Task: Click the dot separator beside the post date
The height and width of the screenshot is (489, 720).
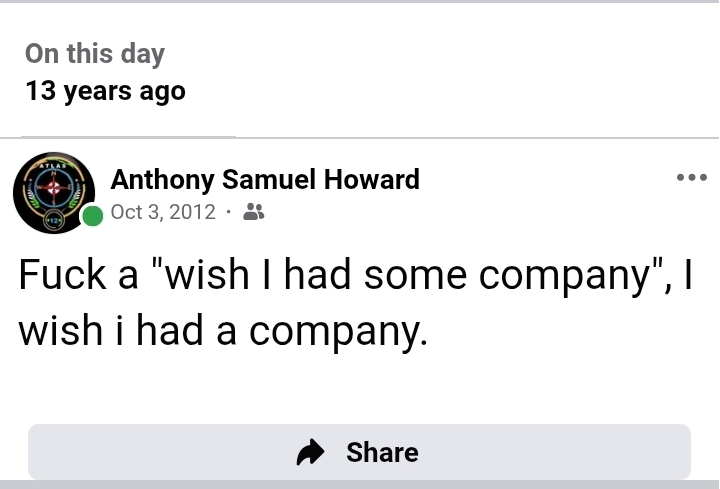Action: pyautogui.click(x=229, y=212)
